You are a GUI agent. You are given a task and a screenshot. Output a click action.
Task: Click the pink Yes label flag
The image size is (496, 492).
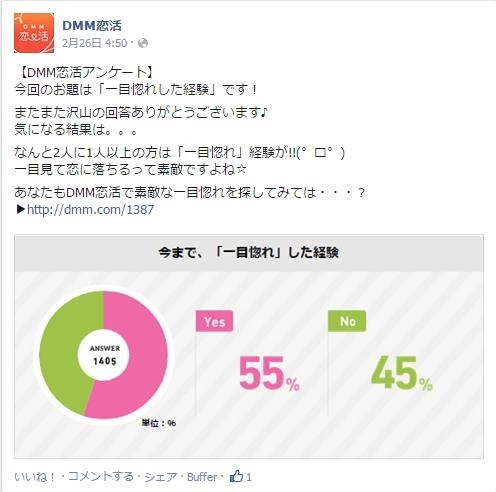pyautogui.click(x=214, y=321)
